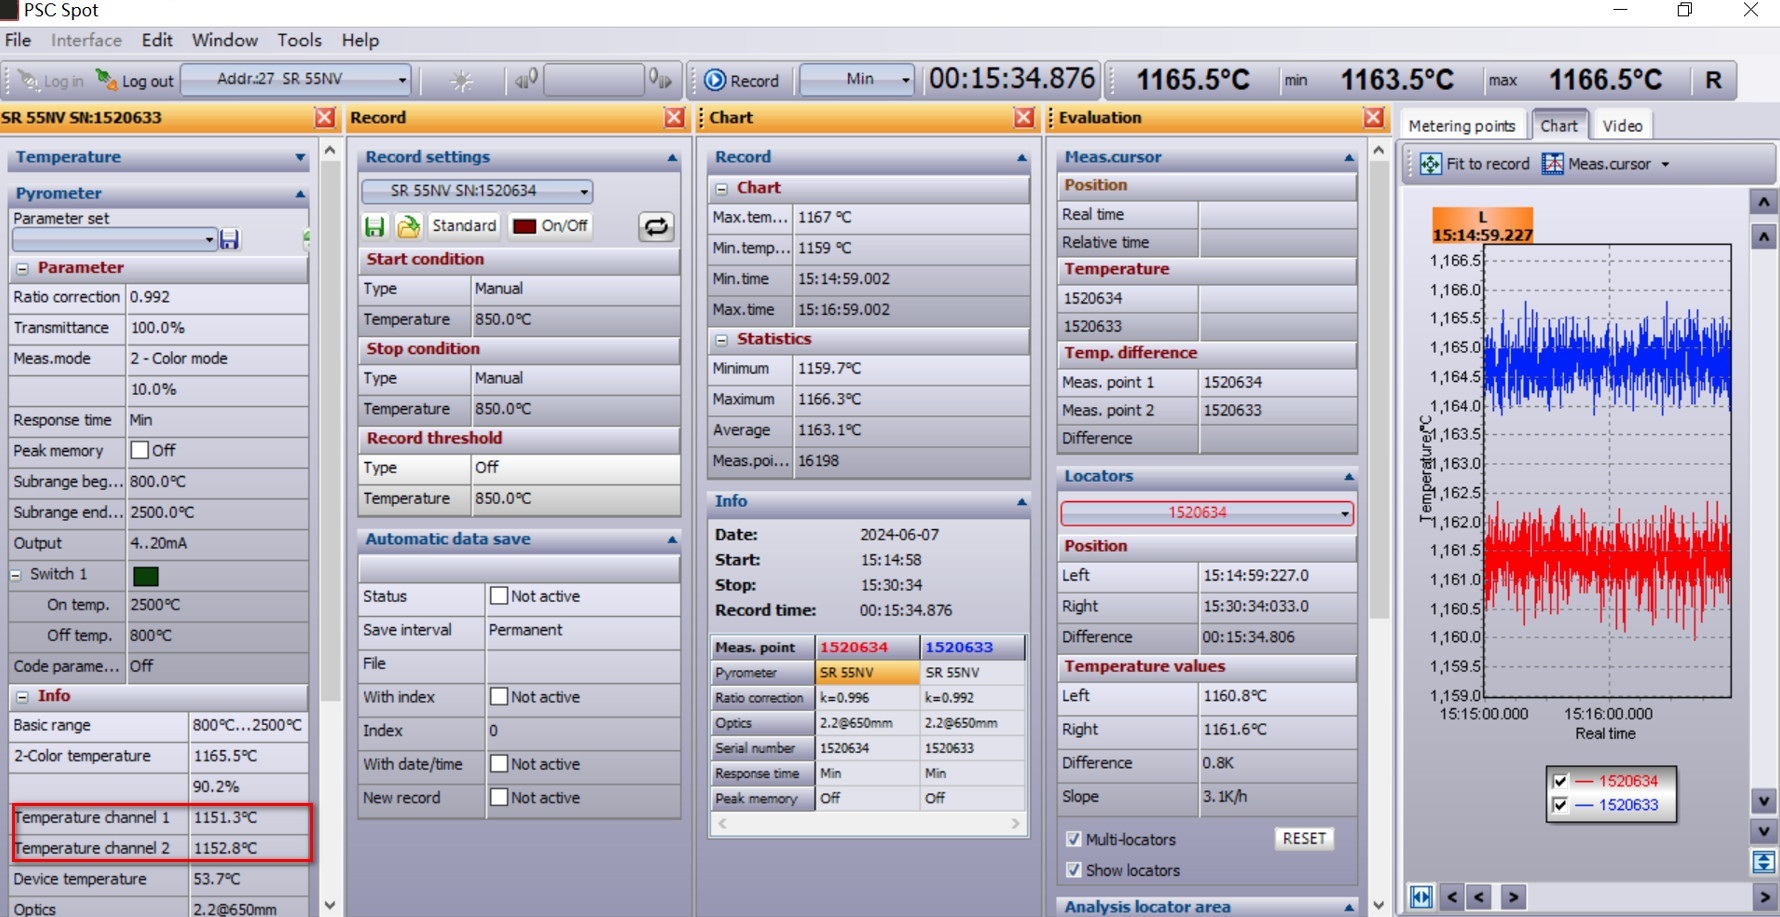
Task: Uncheck the Multi-locators checkbox
Action: [1073, 839]
